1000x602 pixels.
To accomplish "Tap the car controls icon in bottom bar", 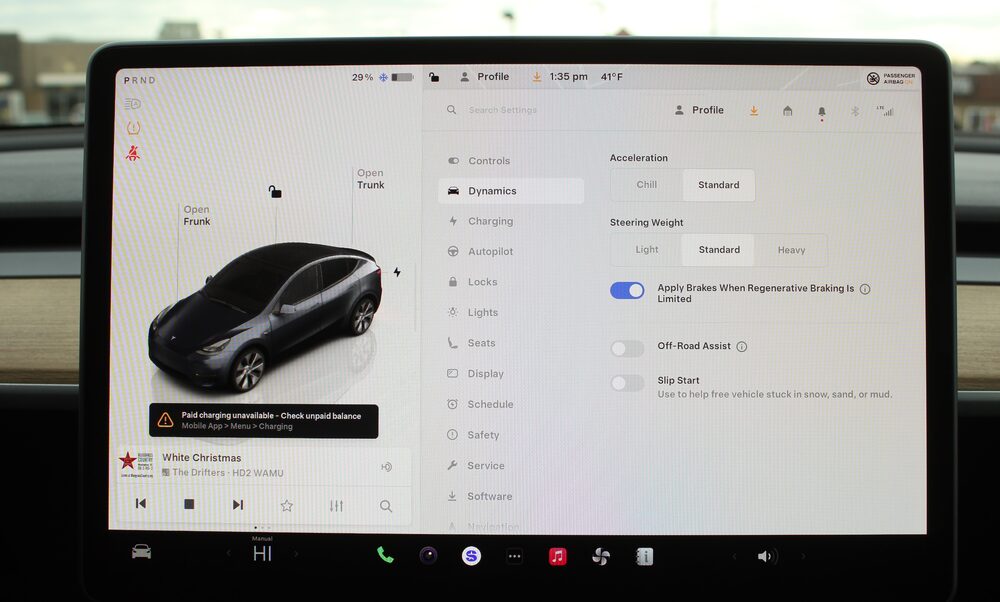I will 141,552.
